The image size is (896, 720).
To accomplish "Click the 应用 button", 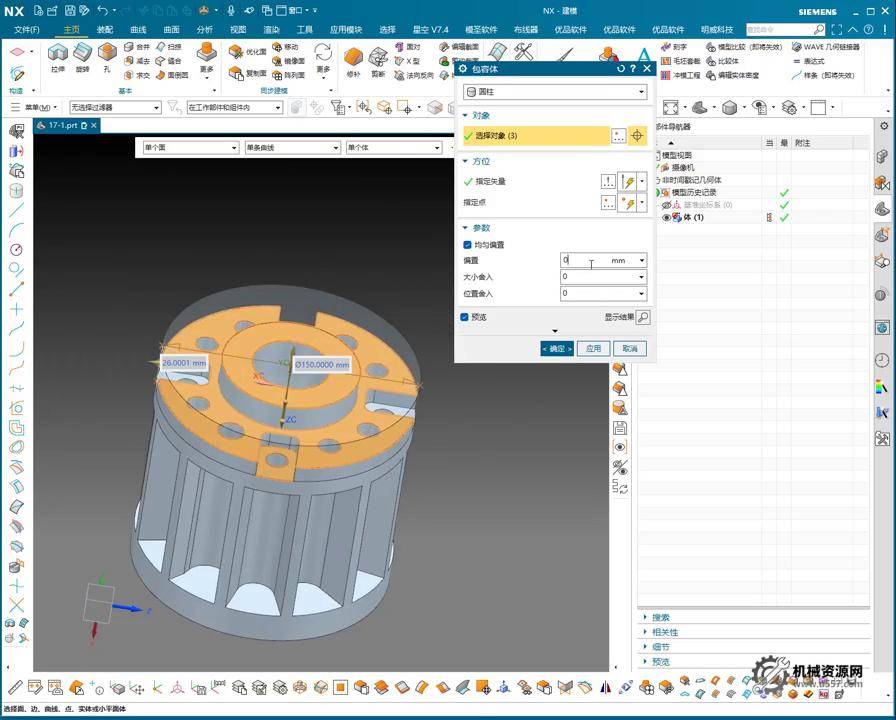I will (x=593, y=348).
